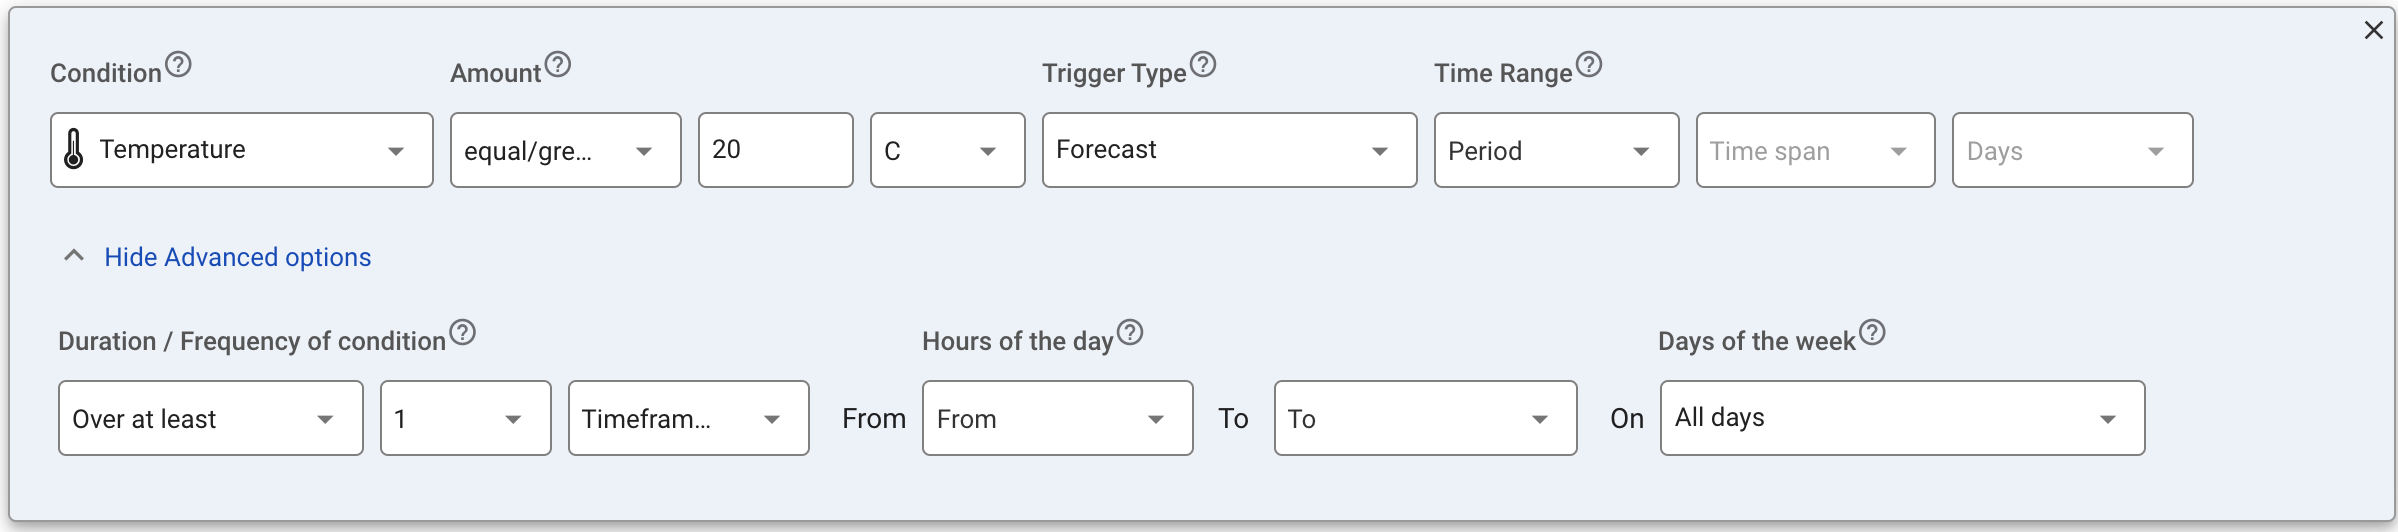This screenshot has width=2398, height=532.
Task: Open the C temperature unit dropdown
Action: click(x=947, y=150)
